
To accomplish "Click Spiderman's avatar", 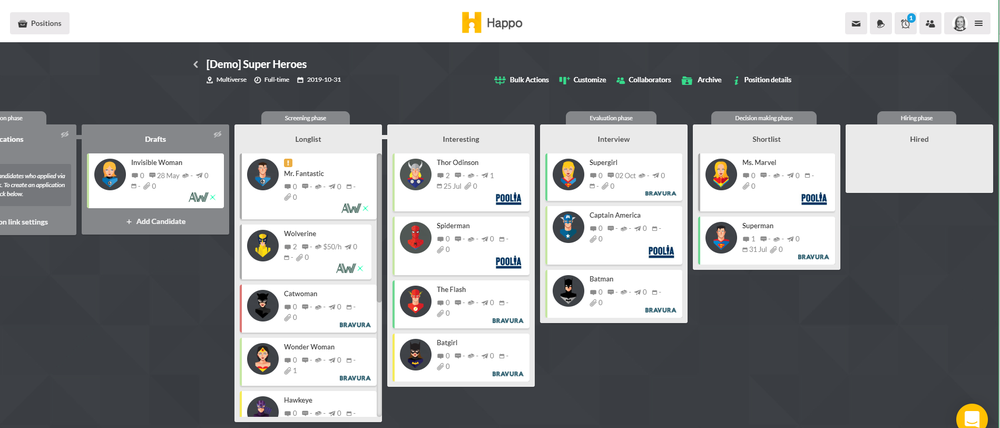I will click(x=416, y=238).
